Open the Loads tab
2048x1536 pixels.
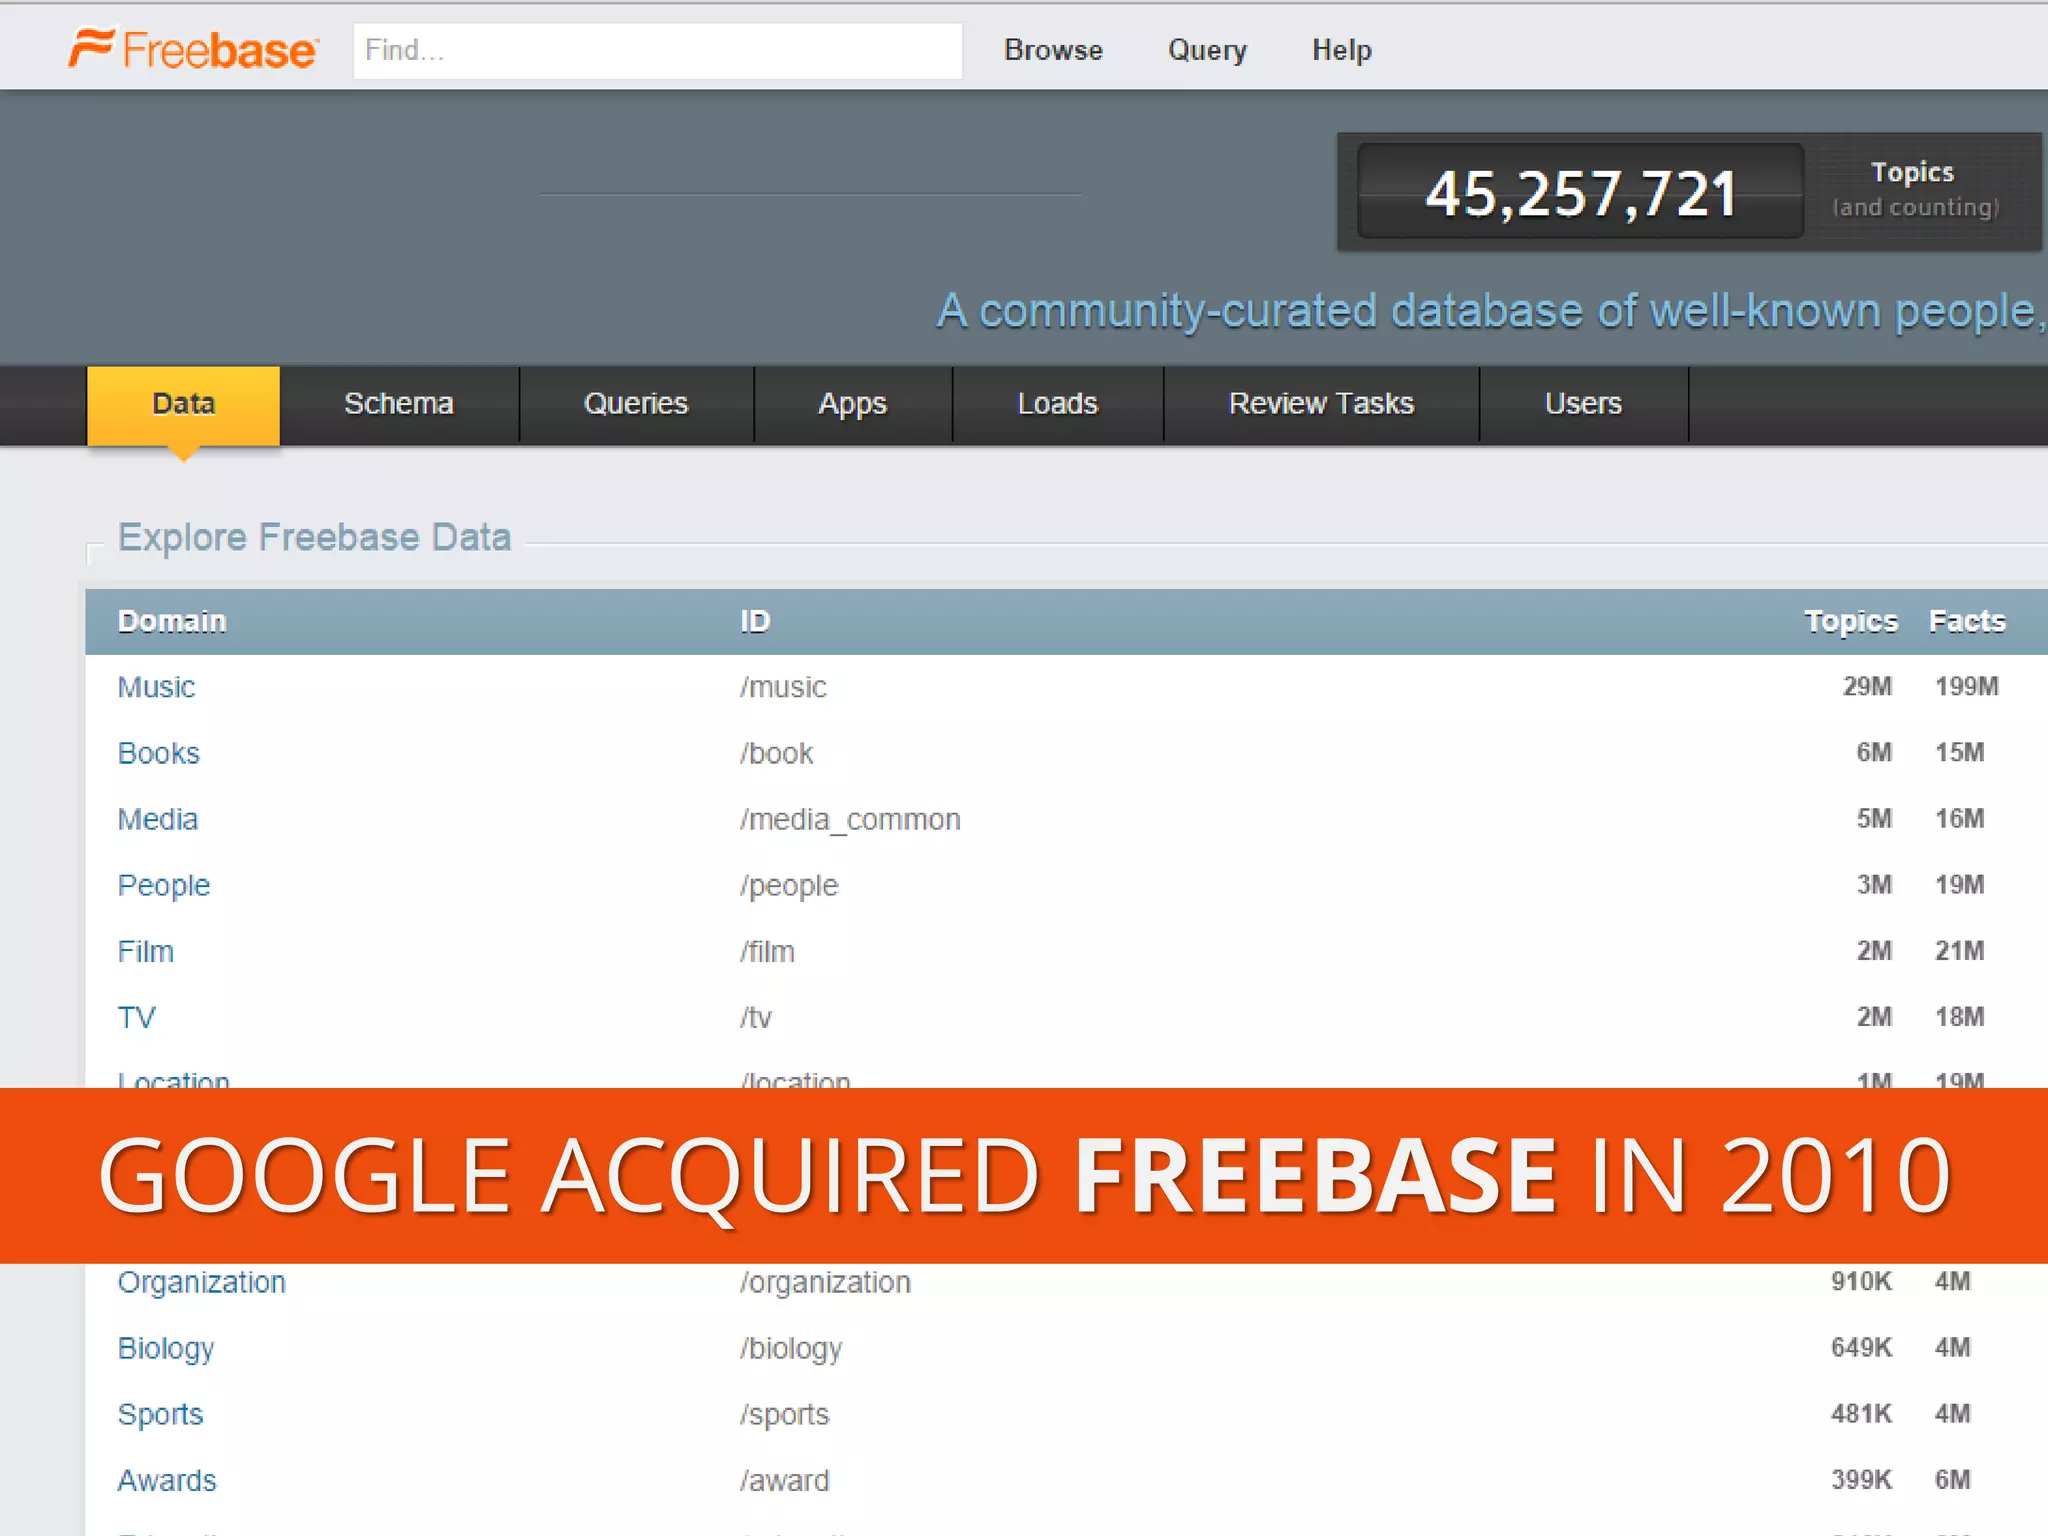(x=1057, y=404)
